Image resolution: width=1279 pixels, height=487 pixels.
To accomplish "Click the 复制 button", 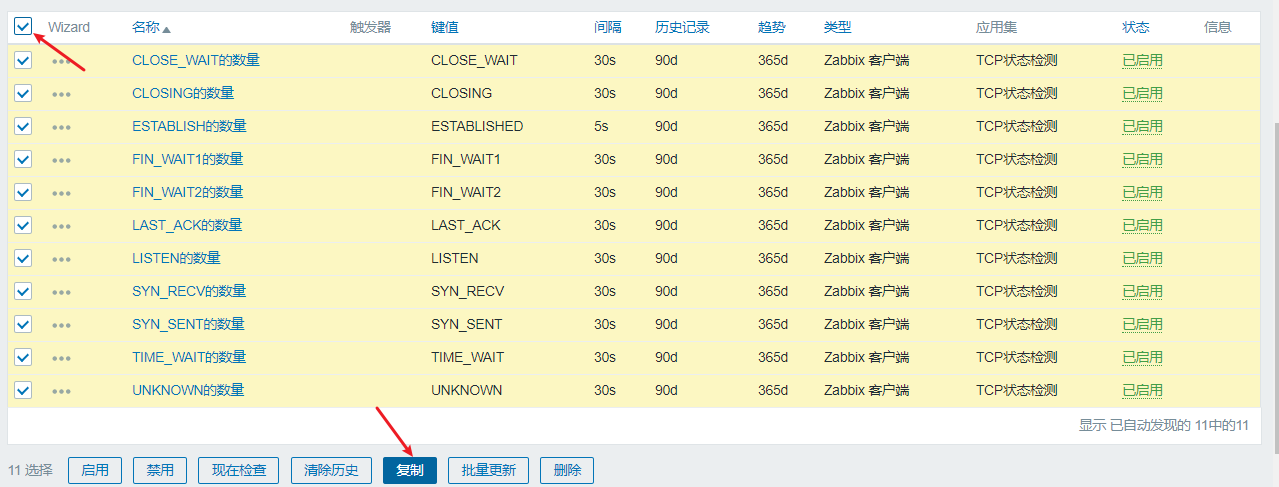I will [410, 470].
